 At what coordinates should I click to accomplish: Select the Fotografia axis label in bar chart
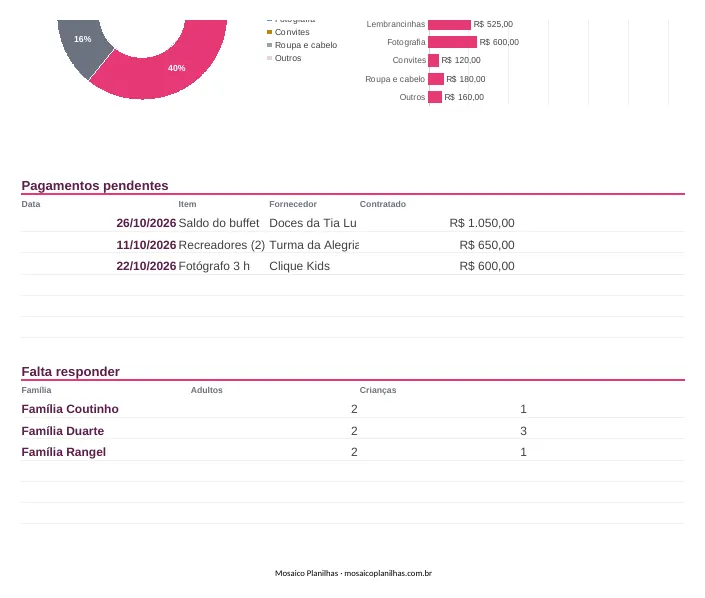point(406,42)
